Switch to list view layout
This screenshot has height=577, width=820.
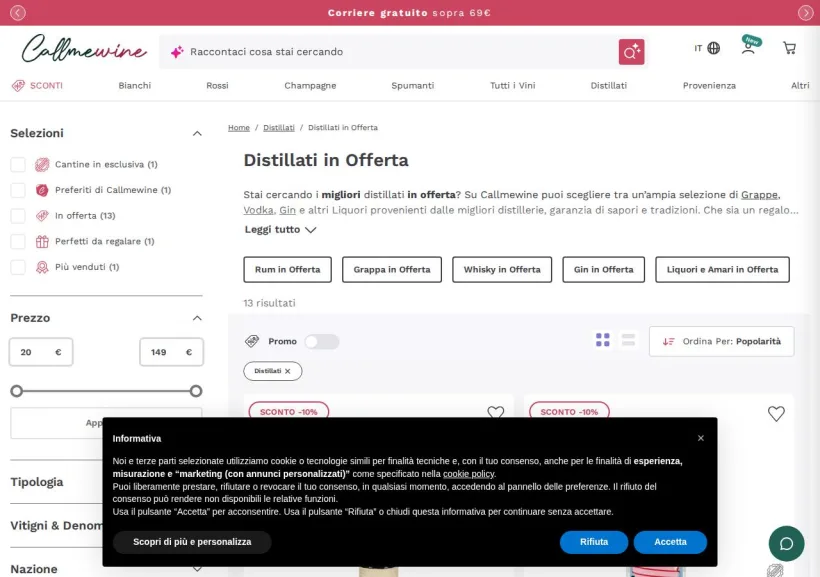coord(628,340)
